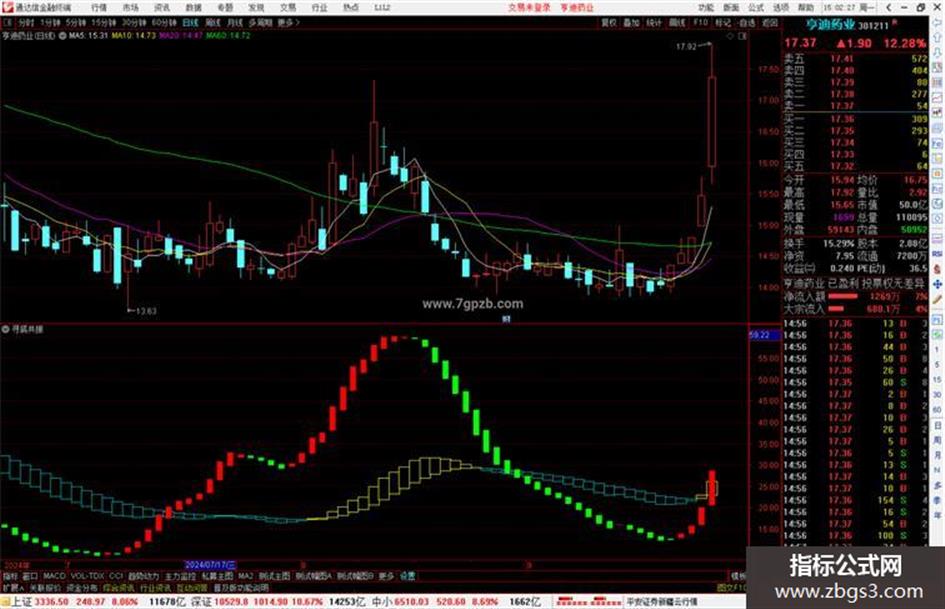Click the blue cross-arrows move icon
The width and height of the screenshot is (945, 609).
point(937,284)
